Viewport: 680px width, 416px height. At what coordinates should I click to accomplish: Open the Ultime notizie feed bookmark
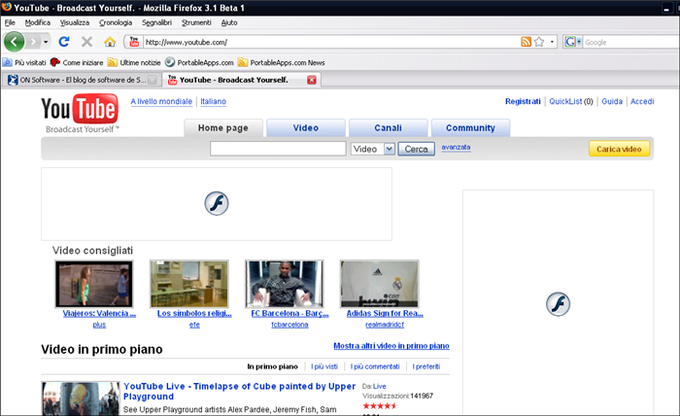134,62
